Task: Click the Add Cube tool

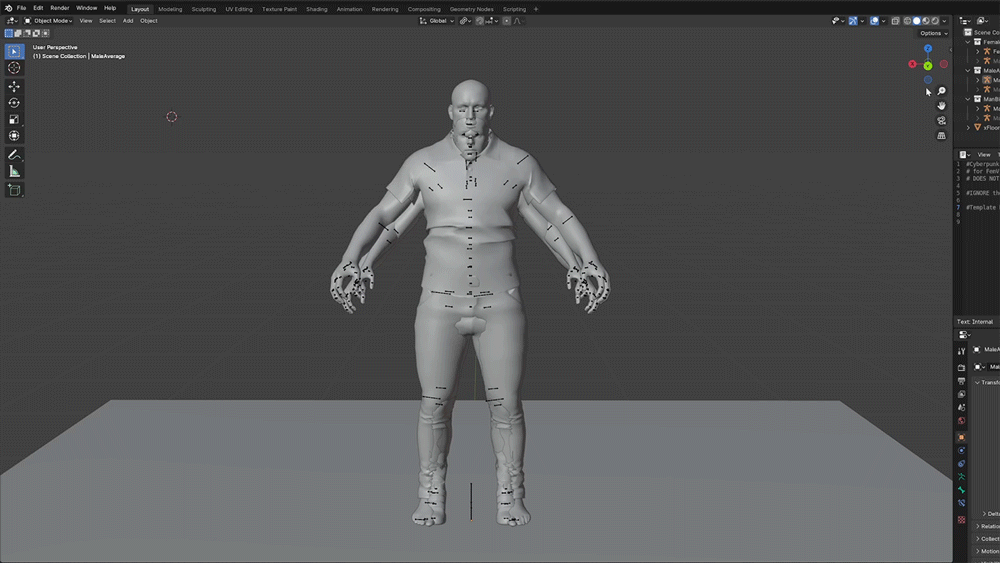Action: pos(14,190)
